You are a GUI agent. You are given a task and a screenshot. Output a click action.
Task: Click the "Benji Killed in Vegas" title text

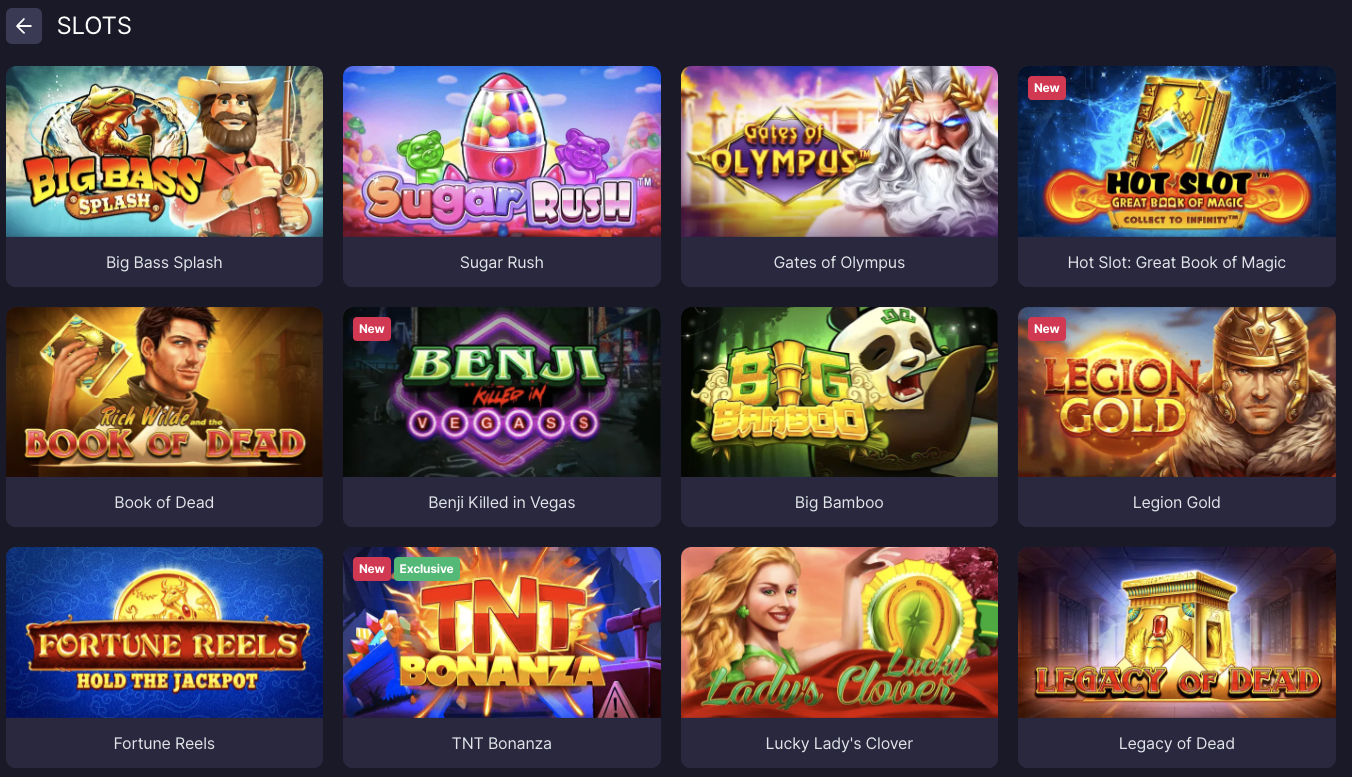502,502
